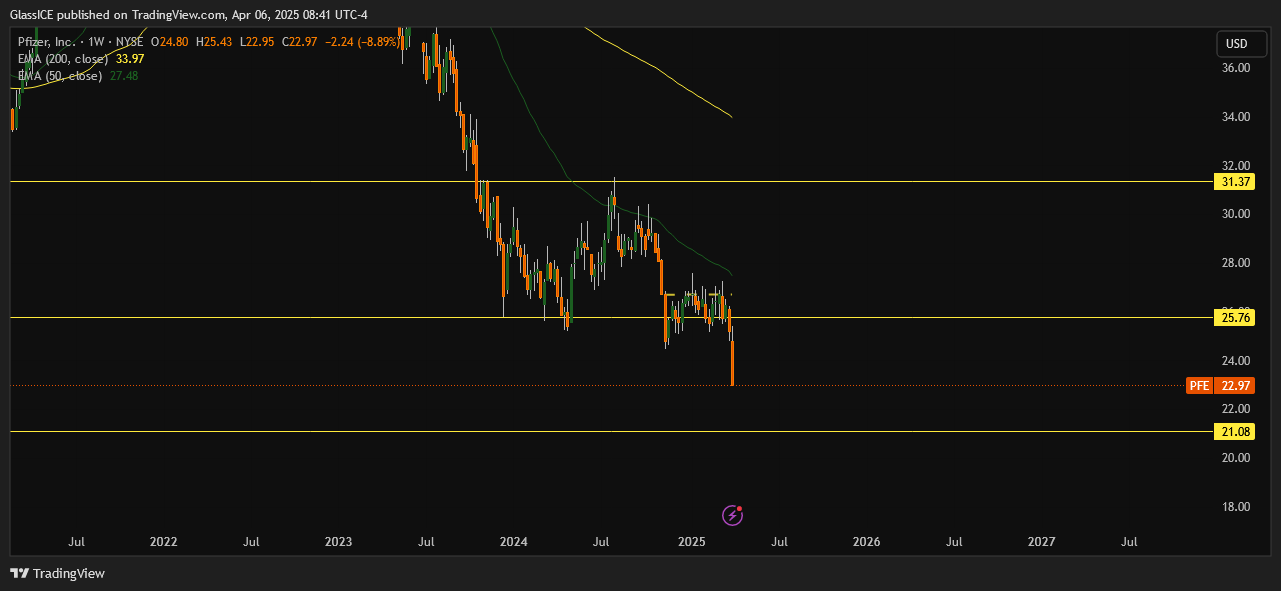Image resolution: width=1281 pixels, height=591 pixels.
Task: Click the 28.00 price axis label
Action: pos(1236,263)
